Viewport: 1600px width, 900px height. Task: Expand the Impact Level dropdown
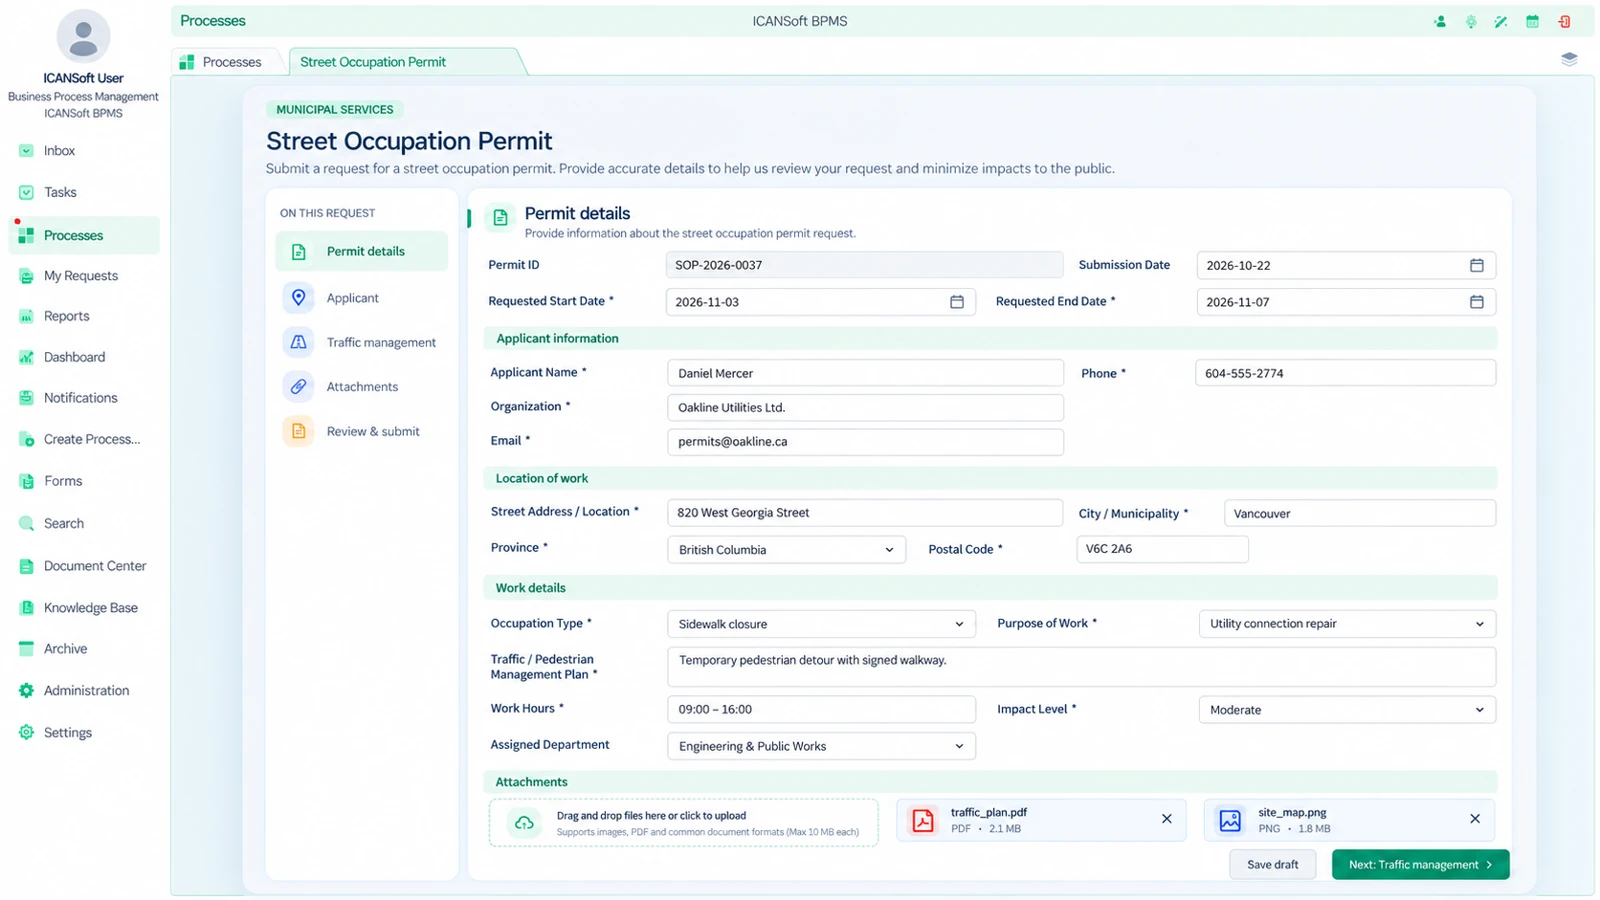coord(1347,710)
